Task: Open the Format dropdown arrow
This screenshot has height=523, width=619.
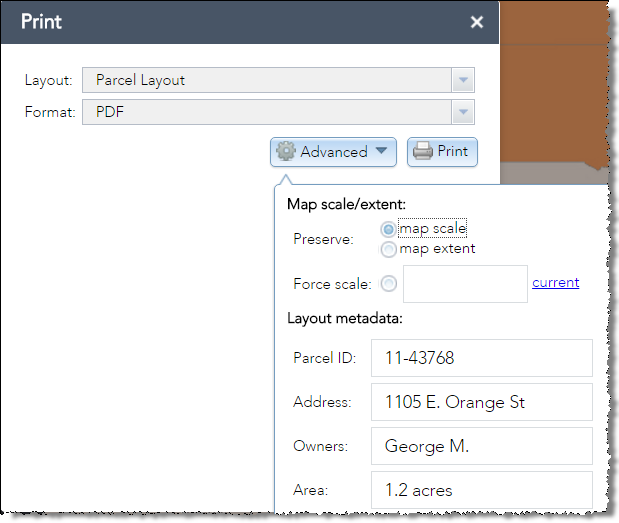Action: coord(463,112)
